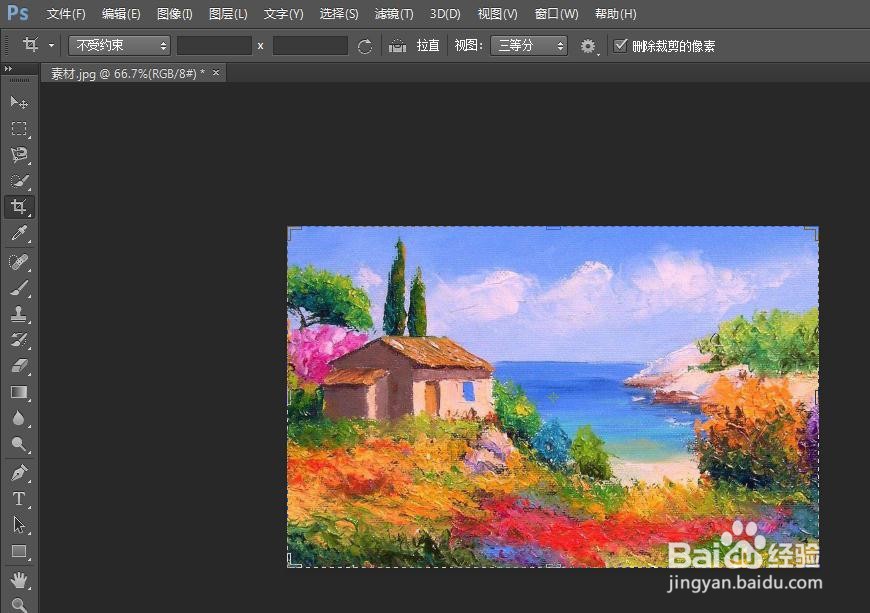
Task: Click the crop height input field
Action: pyautogui.click(x=310, y=45)
